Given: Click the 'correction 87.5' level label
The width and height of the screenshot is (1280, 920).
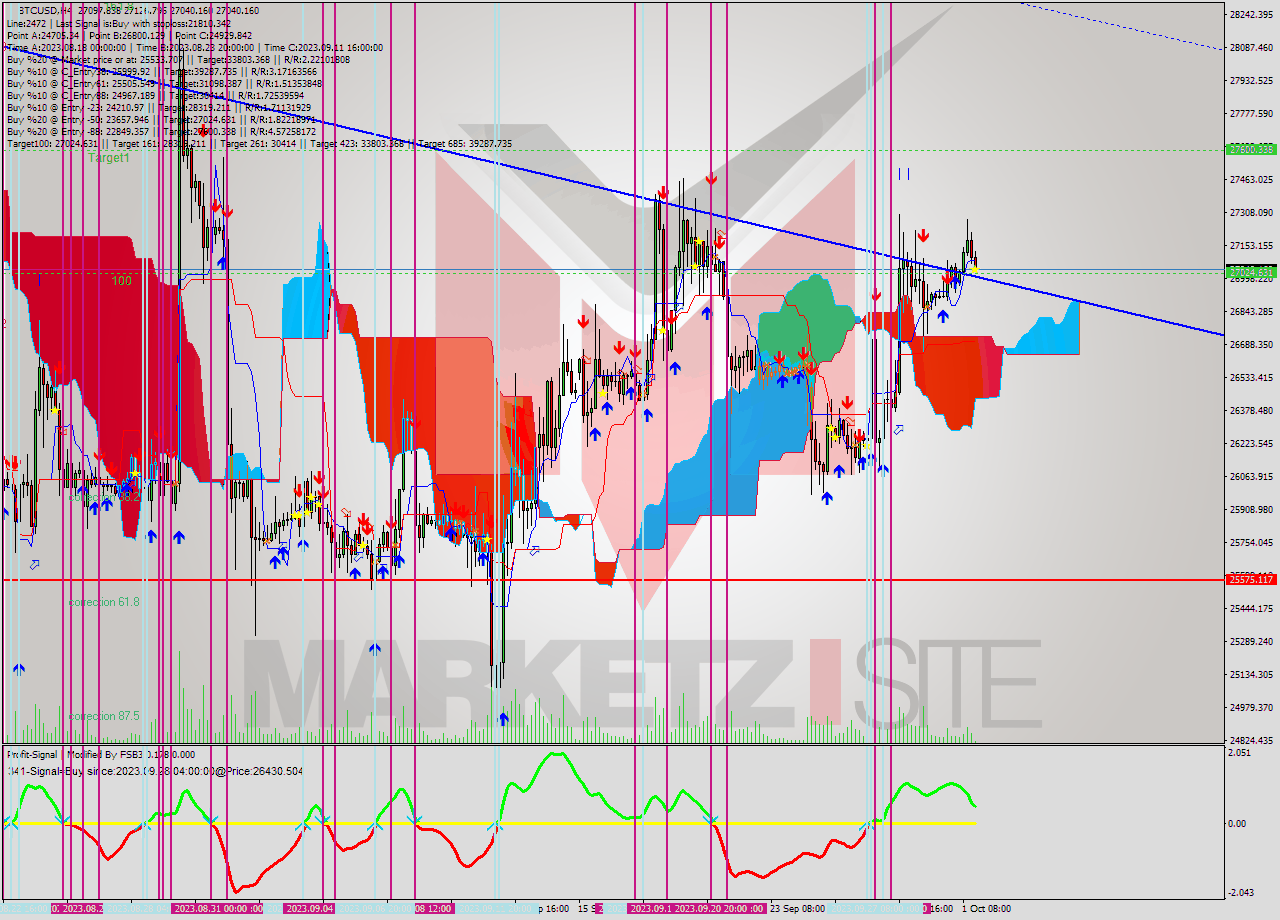Looking at the screenshot, I should tap(104, 716).
